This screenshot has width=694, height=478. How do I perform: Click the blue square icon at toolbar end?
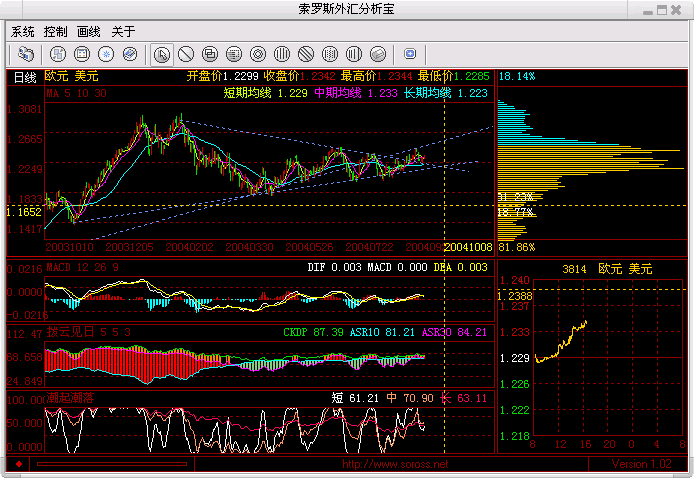coord(410,53)
